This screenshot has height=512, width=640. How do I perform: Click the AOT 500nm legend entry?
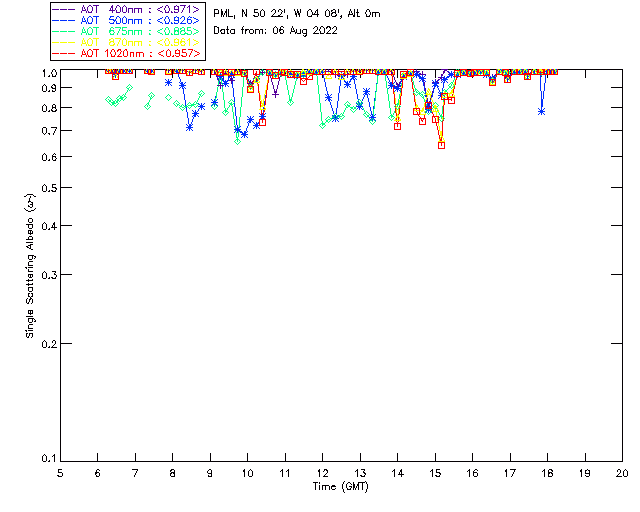[x=127, y=20]
